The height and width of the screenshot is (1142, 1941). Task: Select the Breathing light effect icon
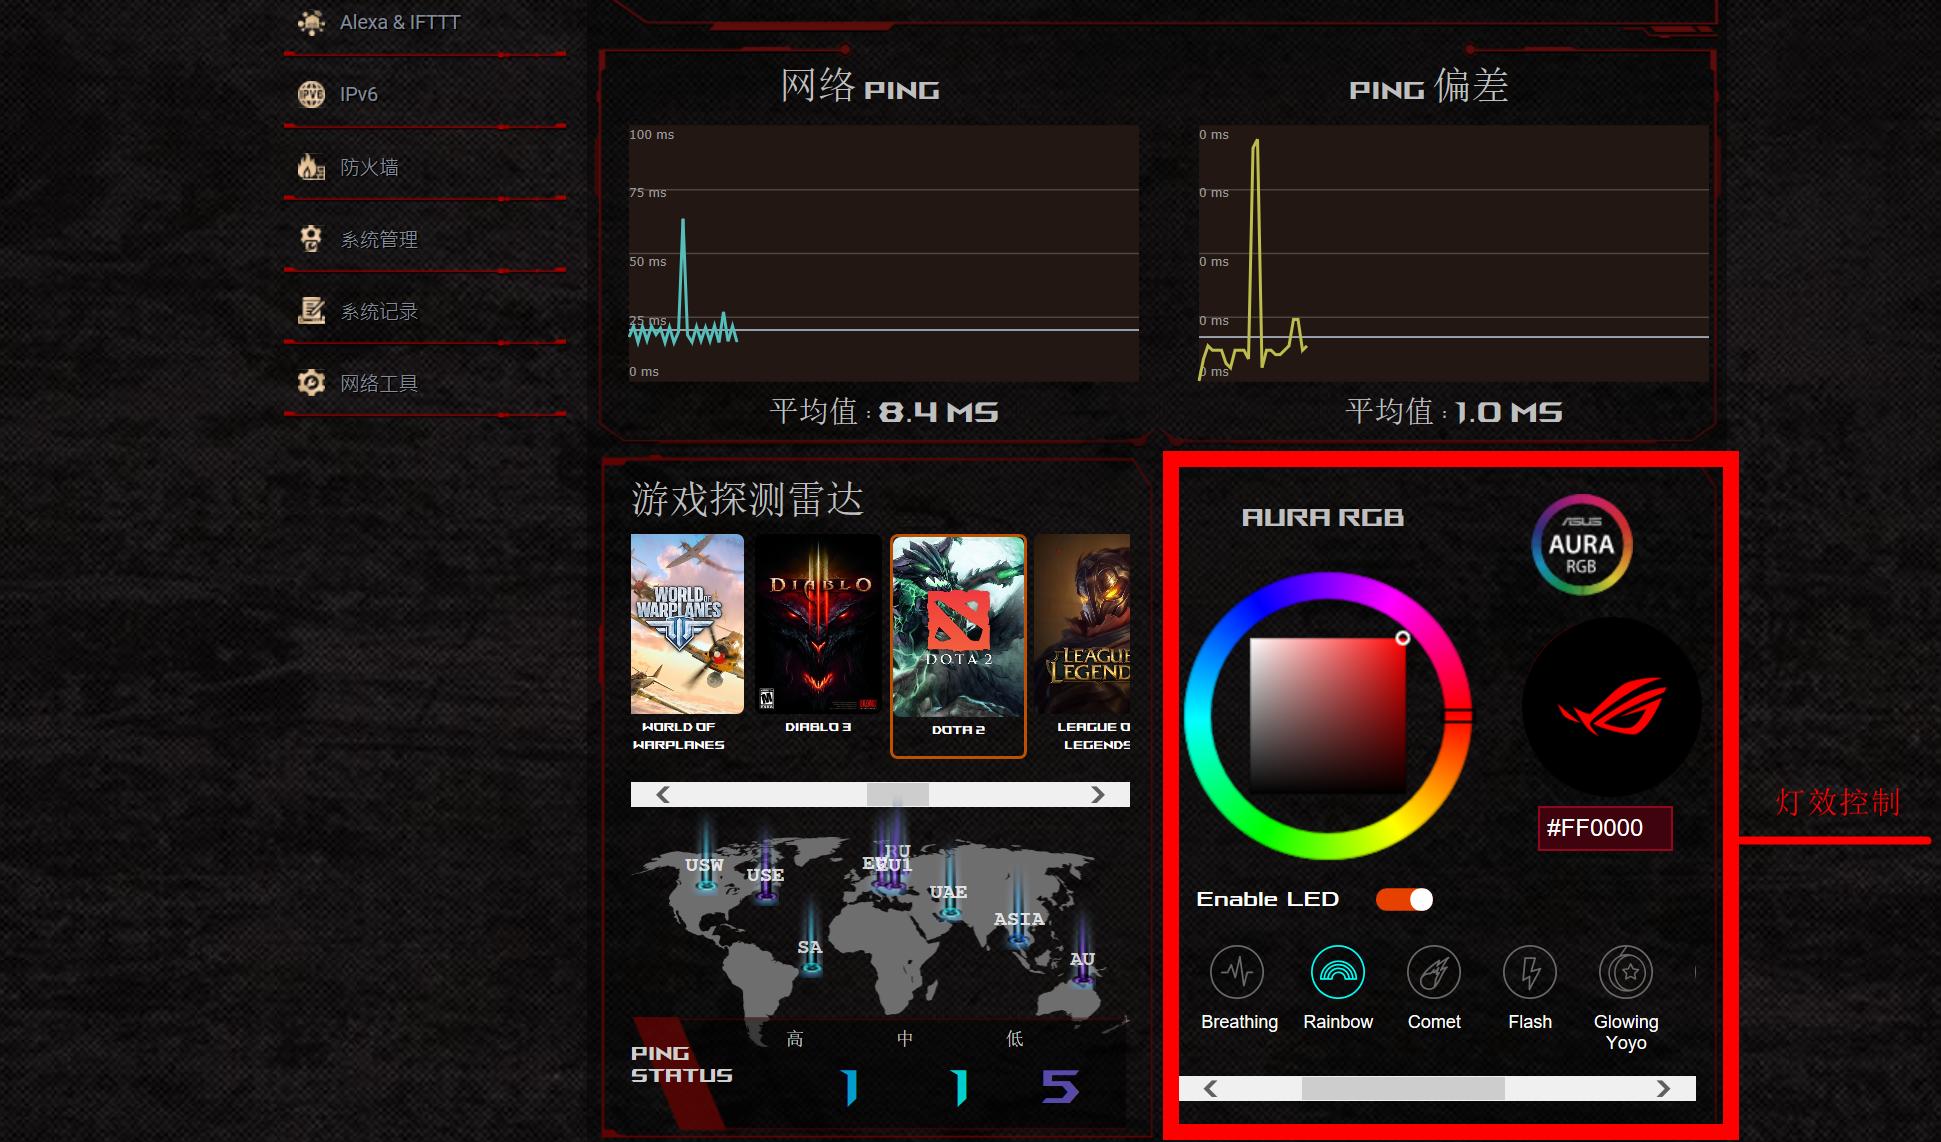click(x=1237, y=972)
